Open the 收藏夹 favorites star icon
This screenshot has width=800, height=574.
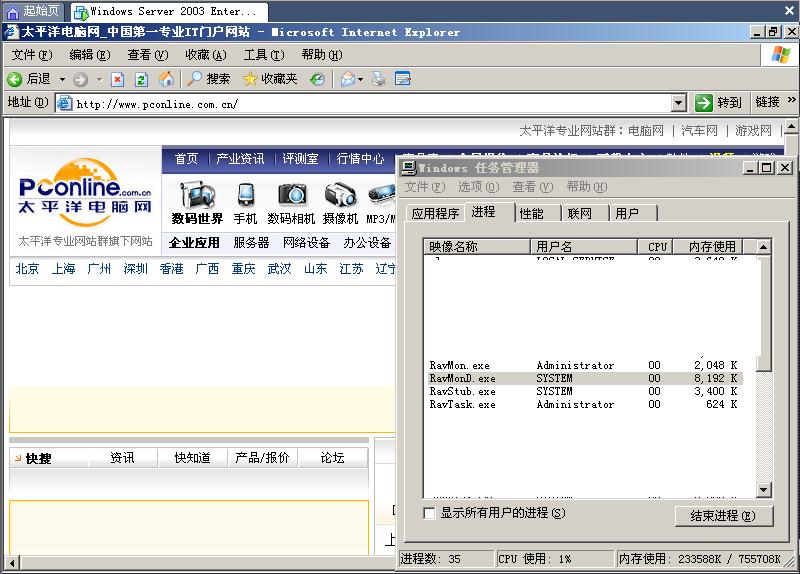[250, 79]
